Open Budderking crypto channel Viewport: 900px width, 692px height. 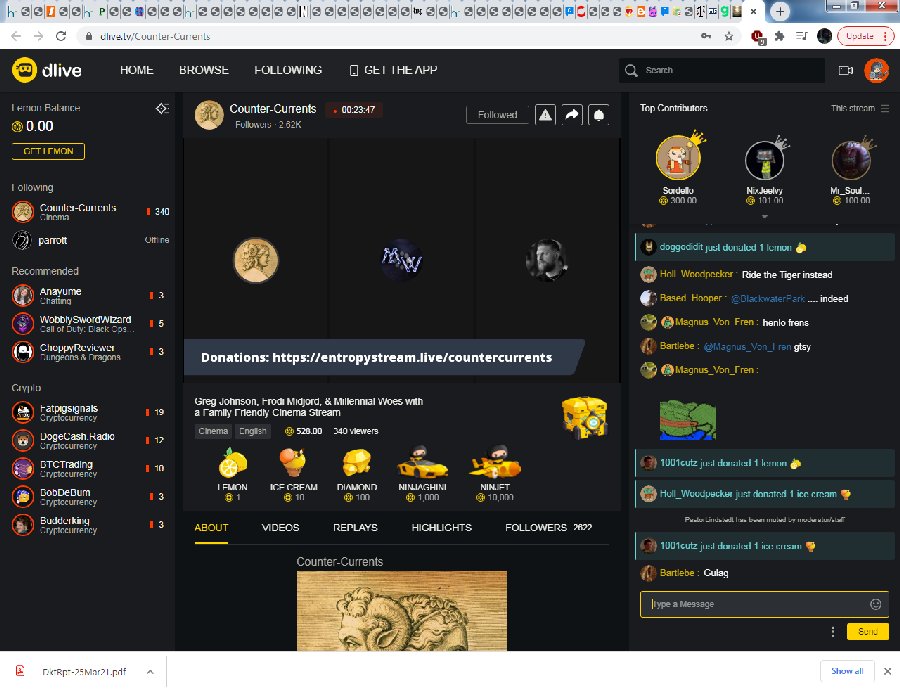coord(89,525)
